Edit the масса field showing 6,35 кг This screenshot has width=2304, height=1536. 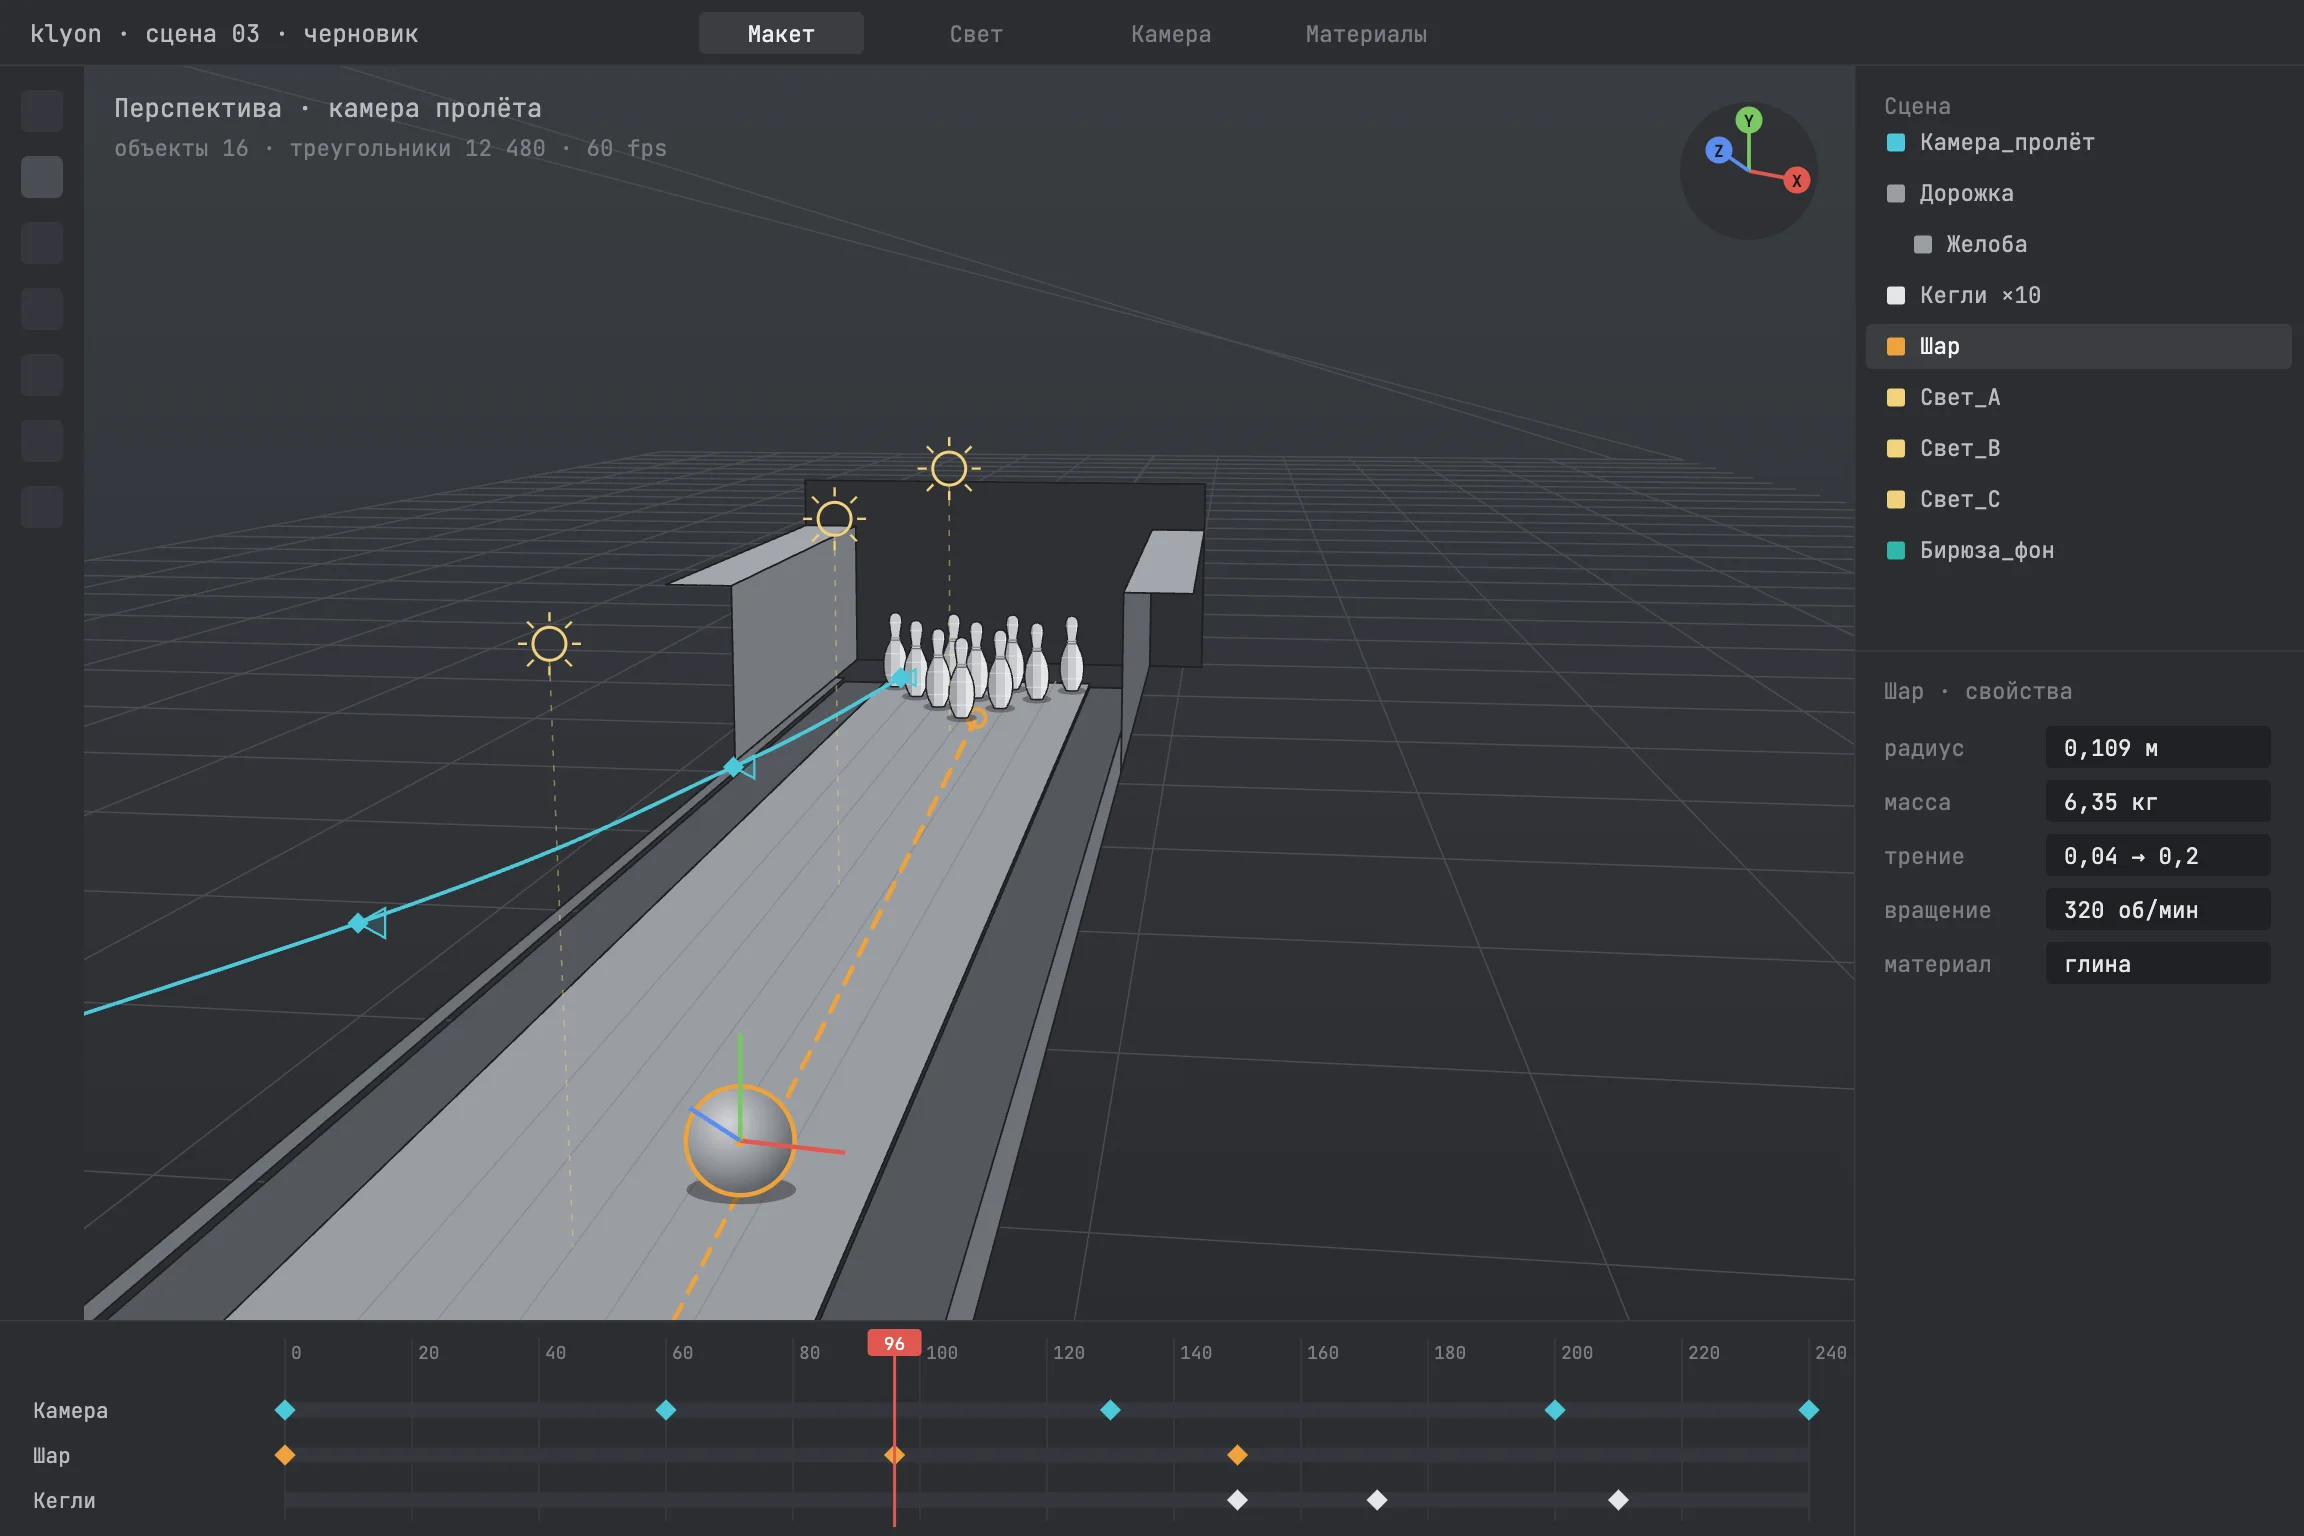click(2158, 802)
